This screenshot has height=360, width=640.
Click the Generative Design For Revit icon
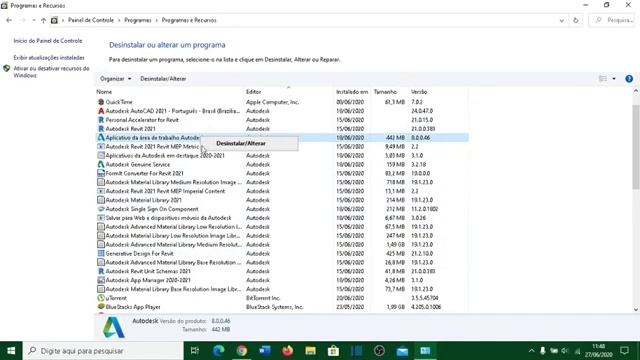click(101, 253)
